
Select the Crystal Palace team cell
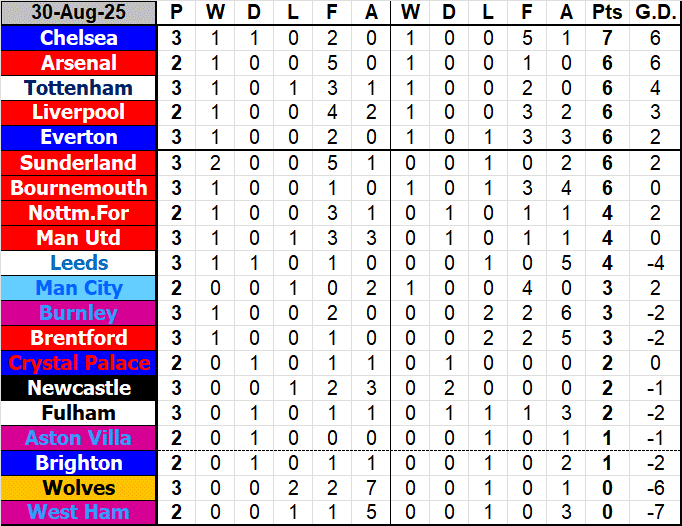click(79, 363)
